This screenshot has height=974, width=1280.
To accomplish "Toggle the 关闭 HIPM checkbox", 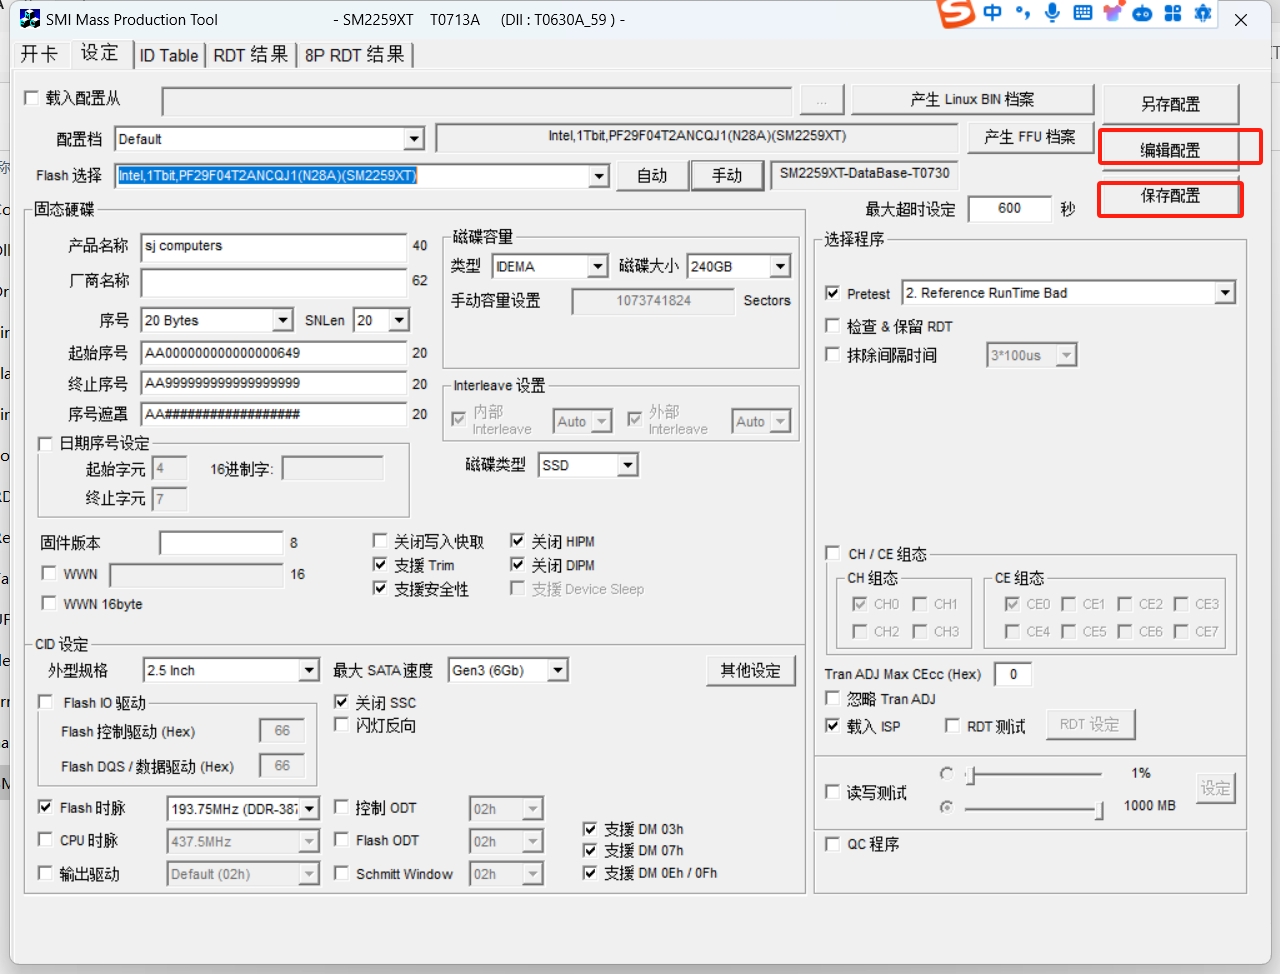I will point(517,541).
